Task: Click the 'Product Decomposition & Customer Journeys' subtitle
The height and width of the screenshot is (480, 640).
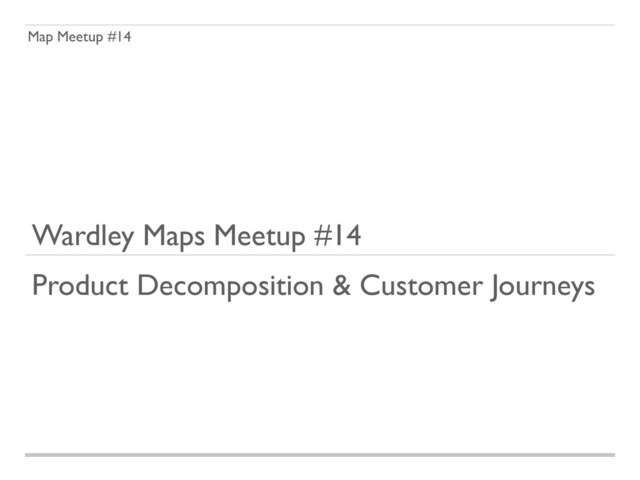Action: [313, 286]
